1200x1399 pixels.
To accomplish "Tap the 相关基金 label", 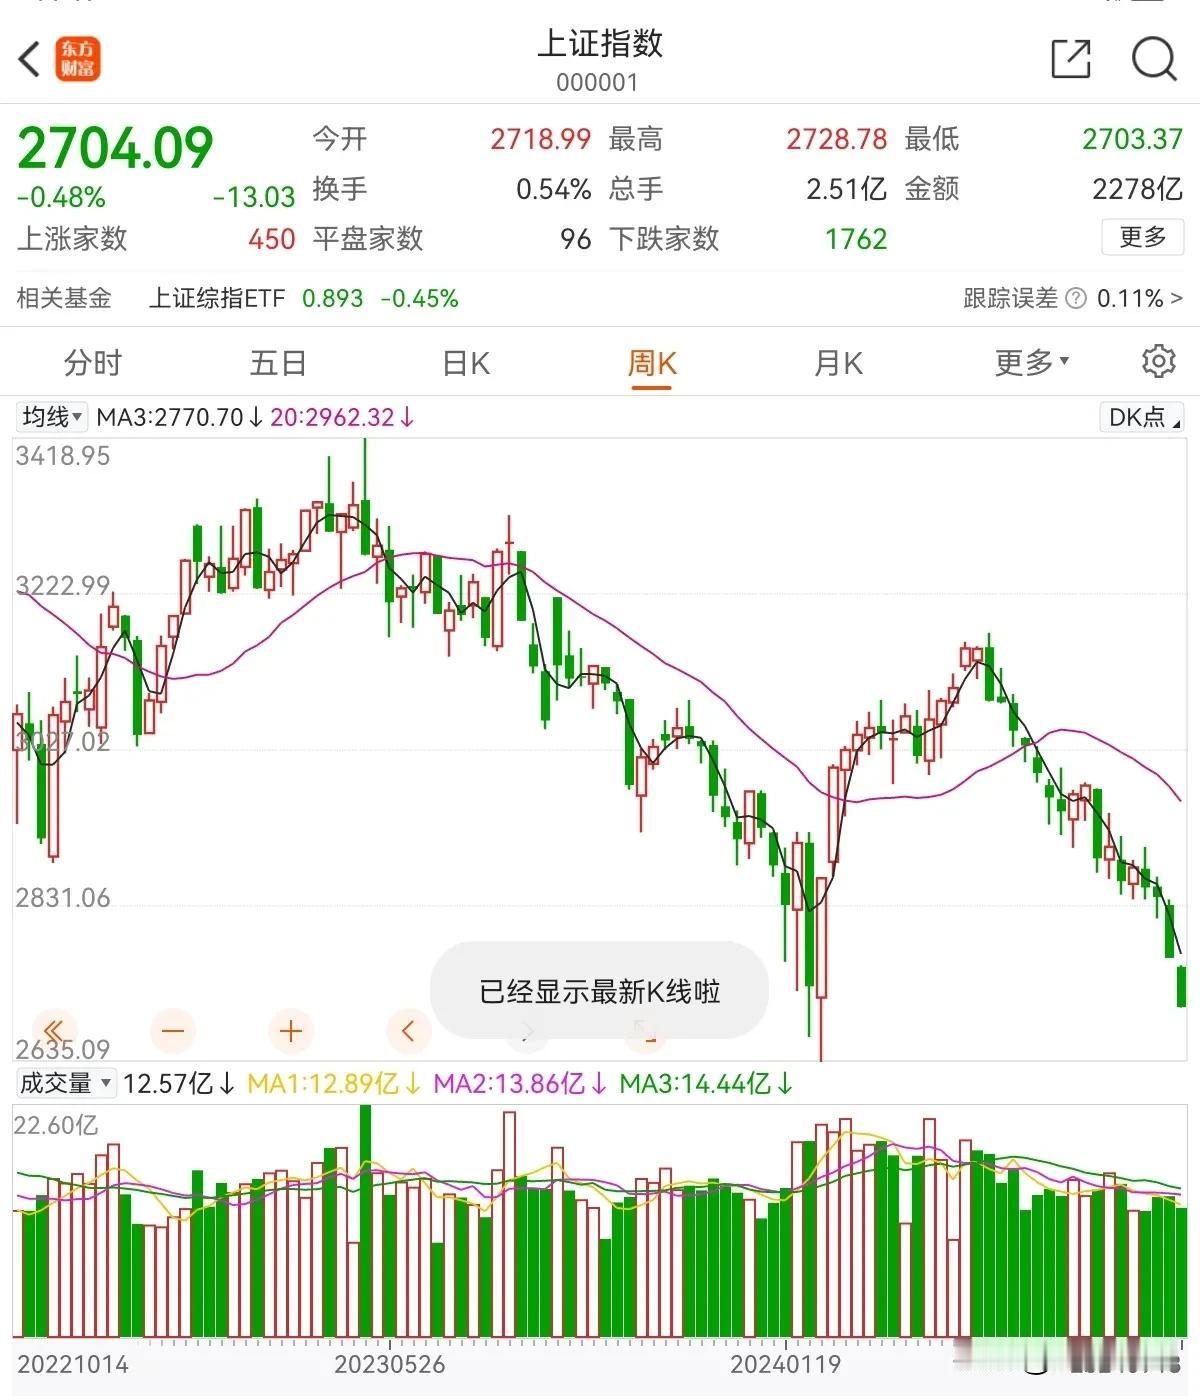I will tap(64, 298).
